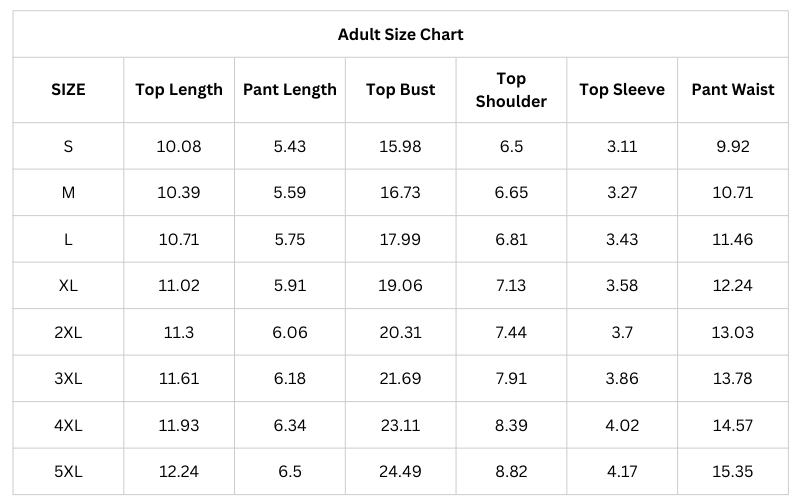Viewport: 800px width, 500px height.
Task: Click Pant Waist value 13.78 for 3XL
Action: pos(732,378)
